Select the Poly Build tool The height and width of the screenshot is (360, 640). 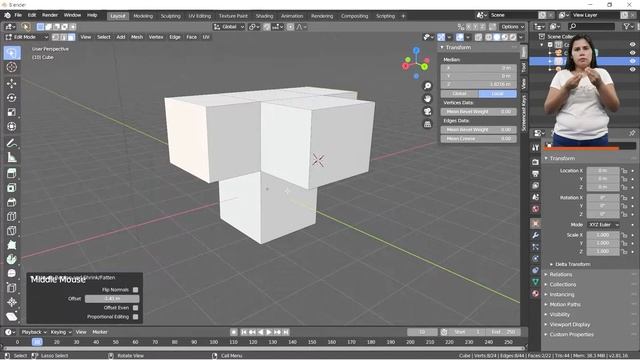pos(12,245)
